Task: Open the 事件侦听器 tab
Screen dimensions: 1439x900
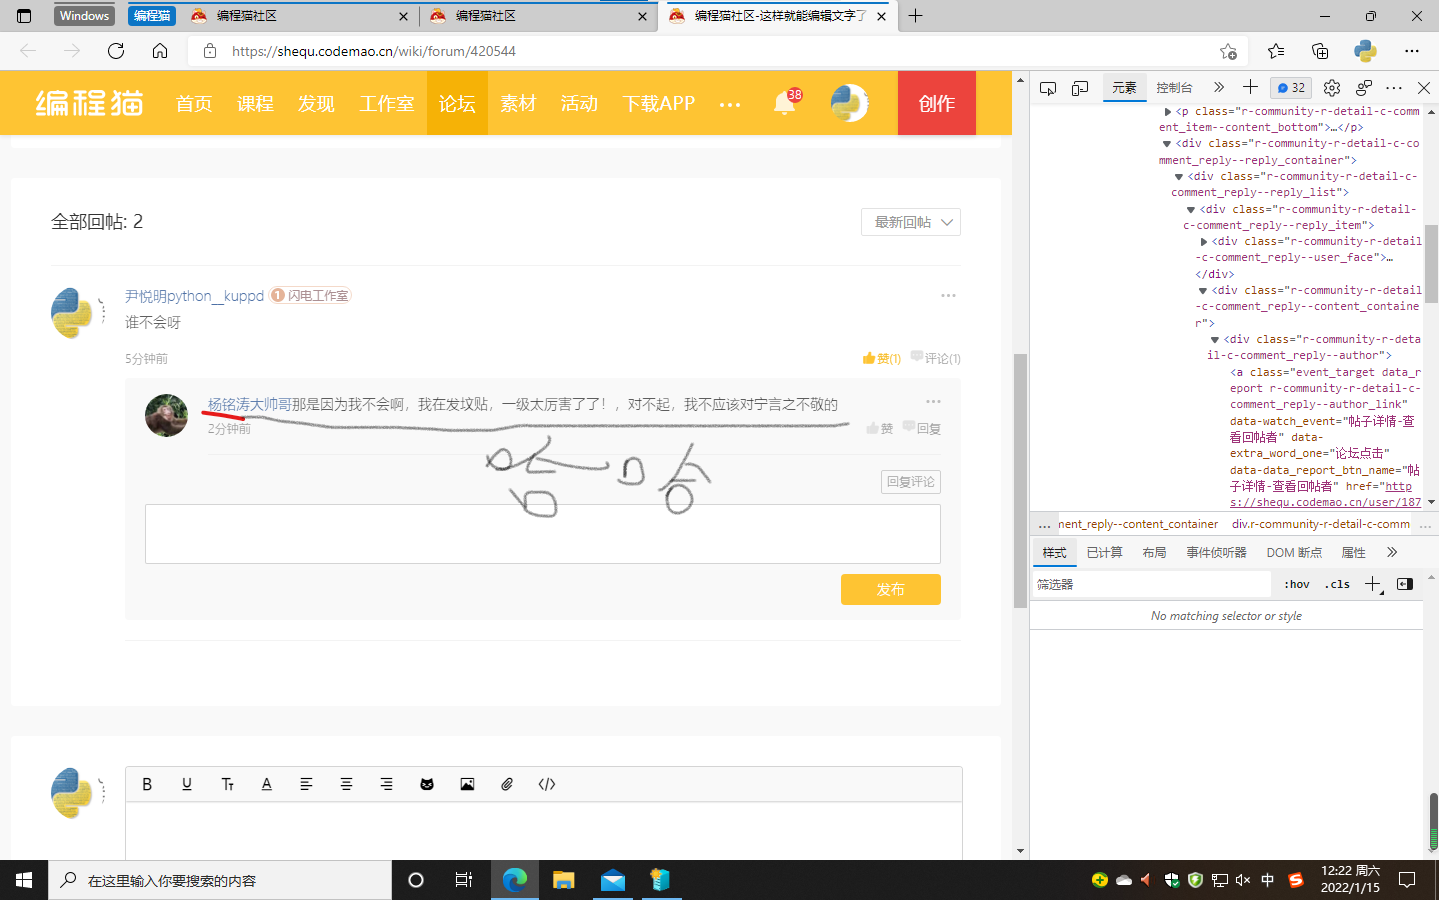Action: [1216, 552]
